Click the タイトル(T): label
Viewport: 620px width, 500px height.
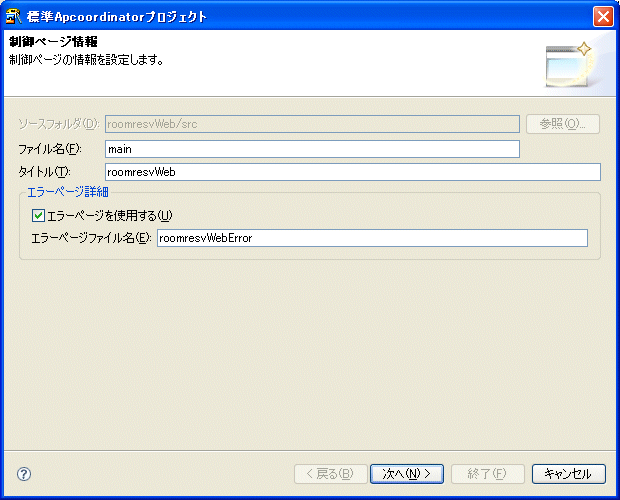pos(44,172)
